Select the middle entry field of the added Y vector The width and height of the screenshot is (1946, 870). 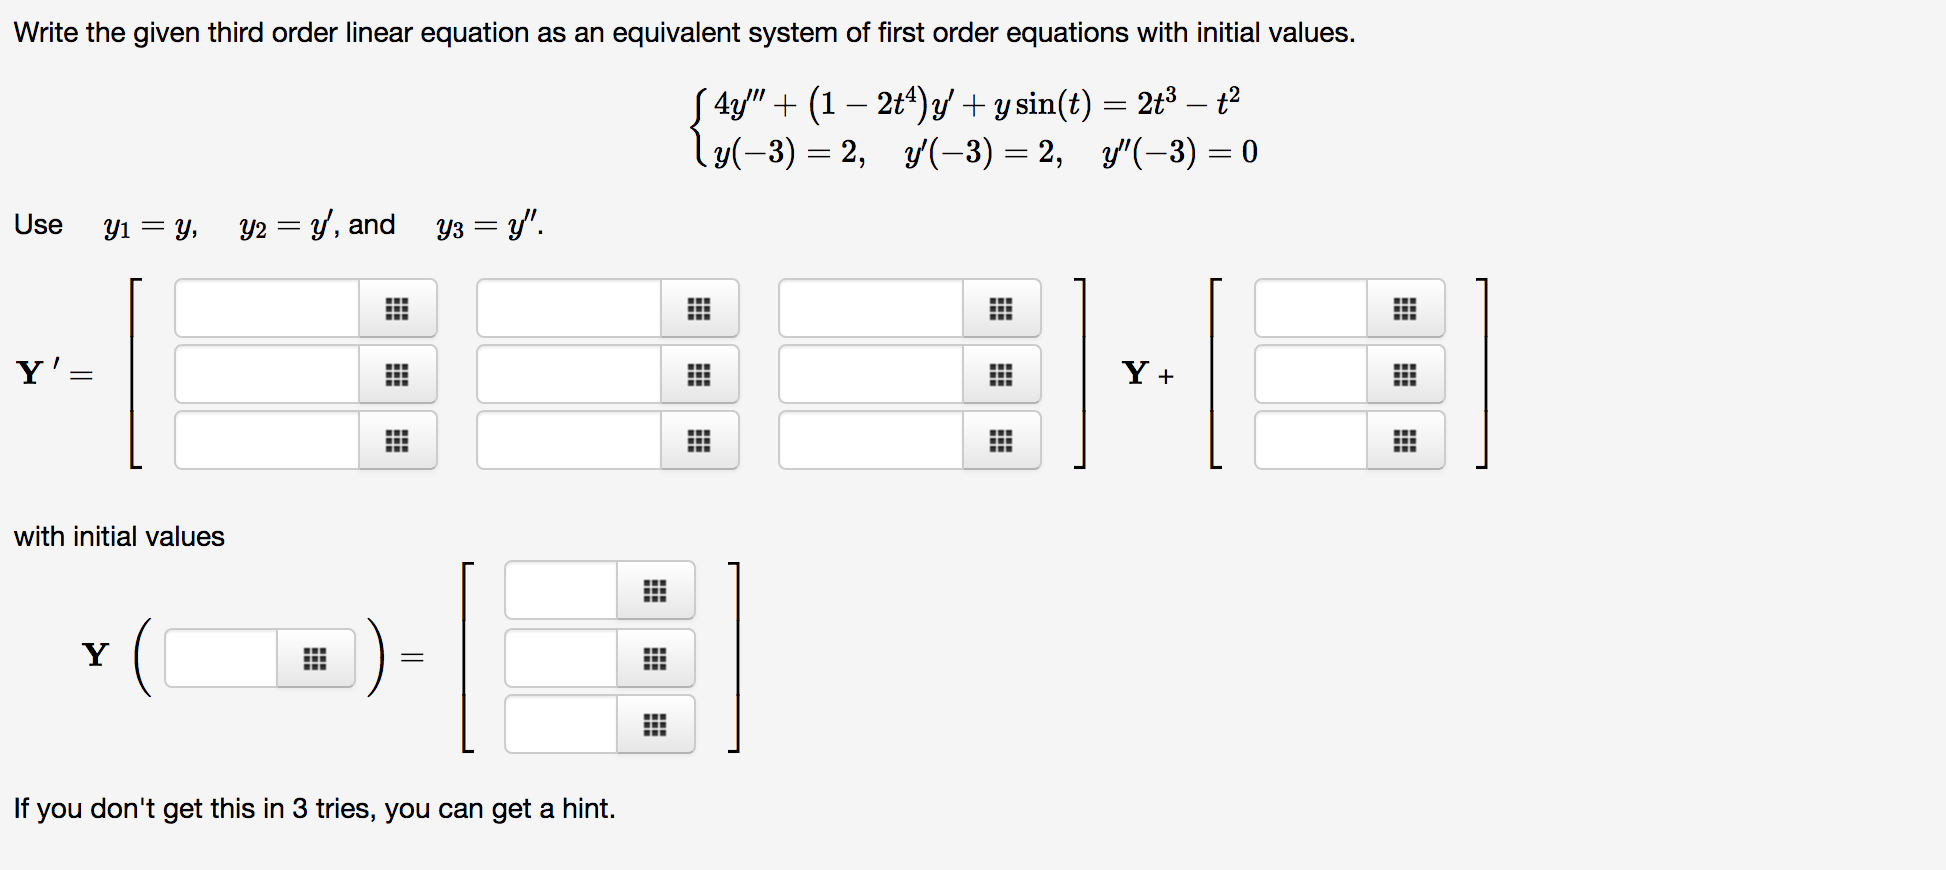pos(1310,374)
